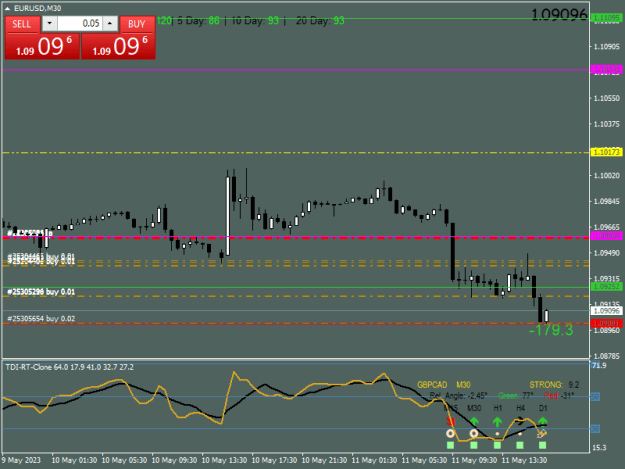The width and height of the screenshot is (625, 469).
Task: Click the black right arrow under H4
Action: tap(520, 419)
